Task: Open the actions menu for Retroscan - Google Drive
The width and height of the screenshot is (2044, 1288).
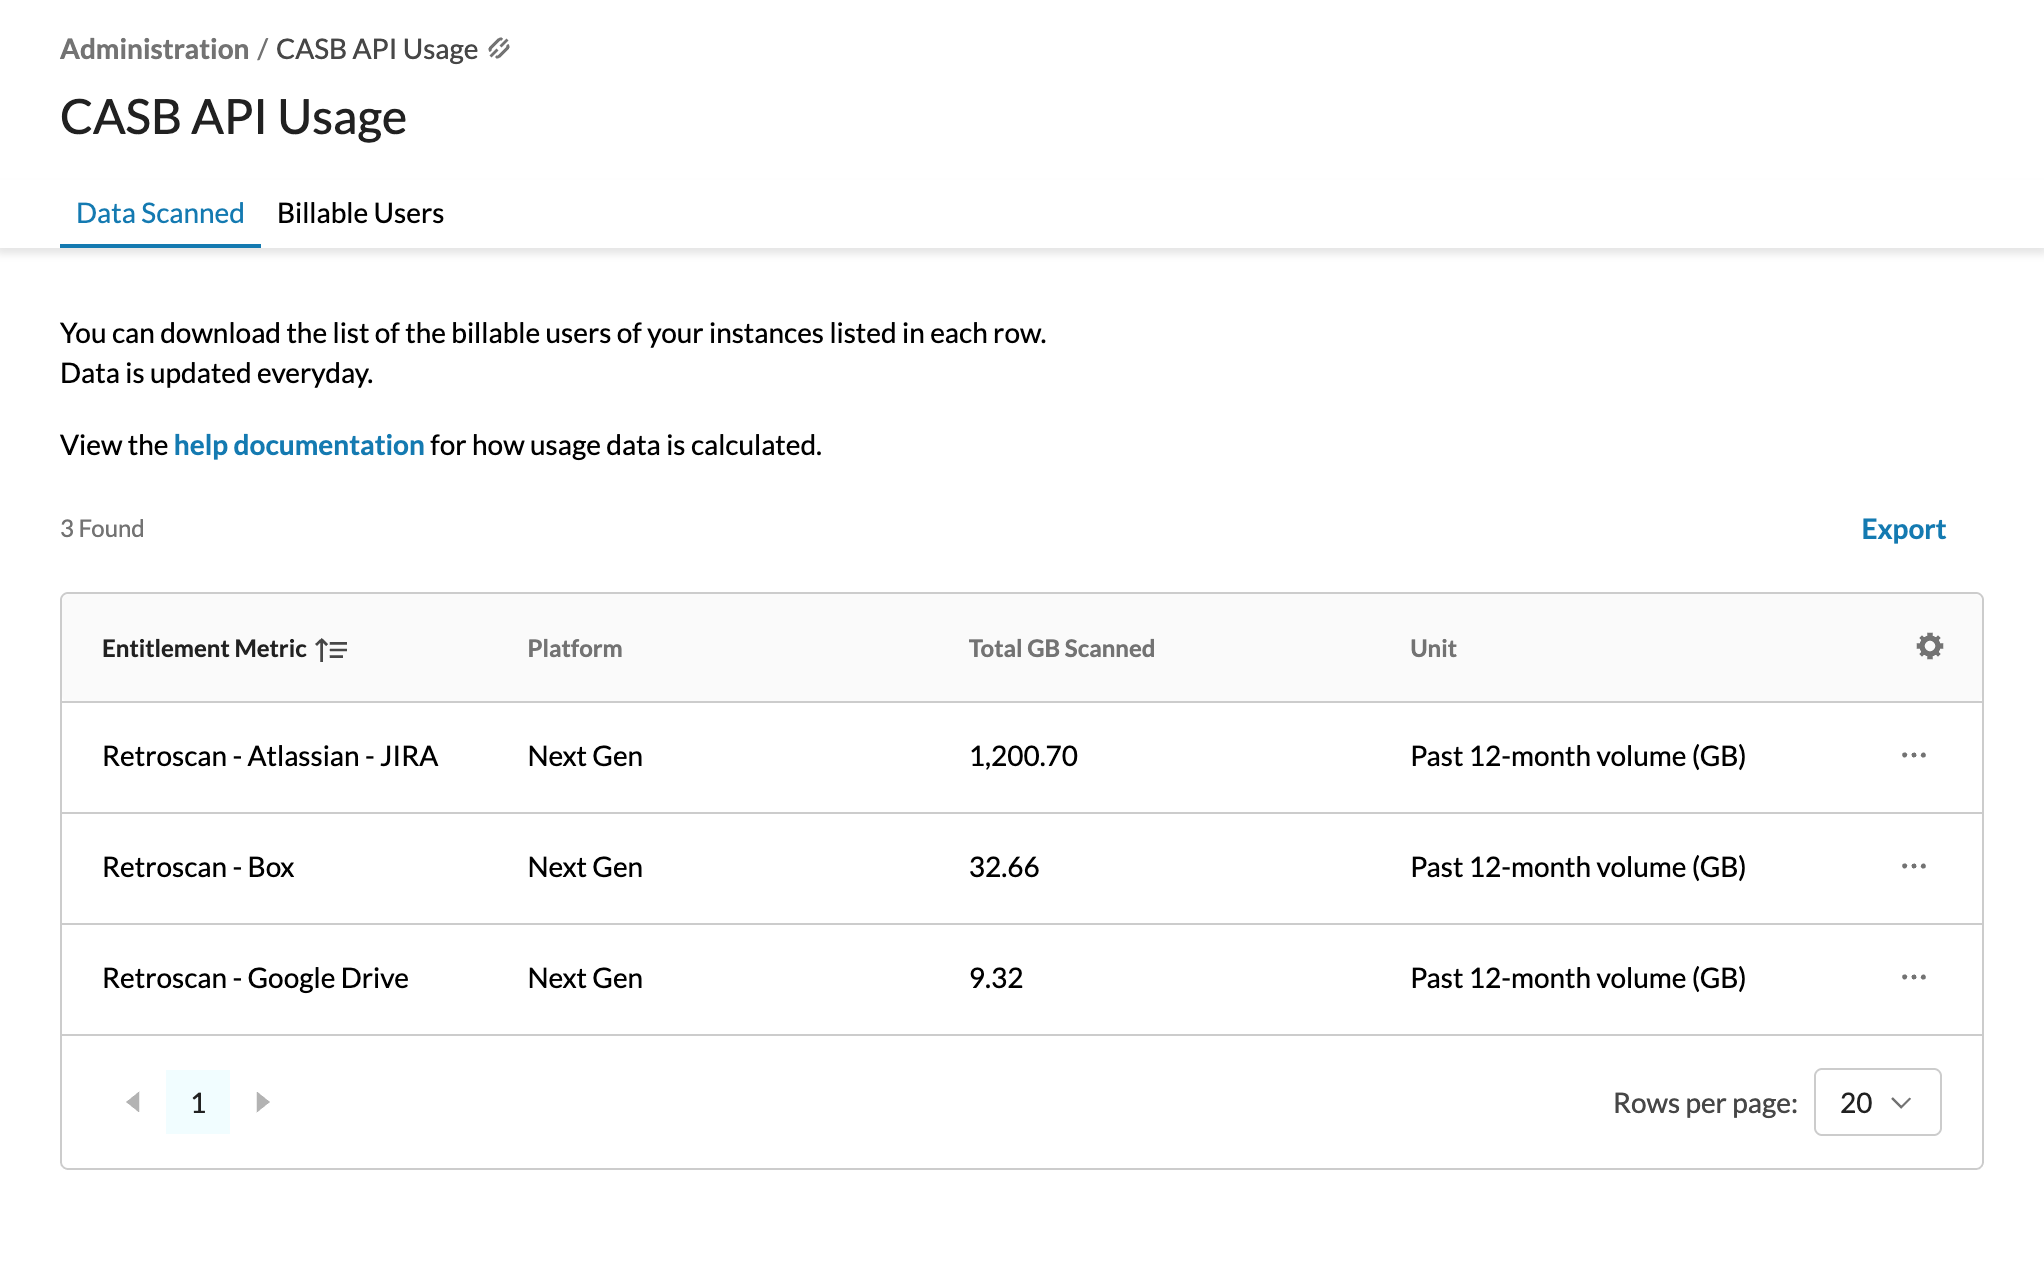Action: tap(1915, 979)
